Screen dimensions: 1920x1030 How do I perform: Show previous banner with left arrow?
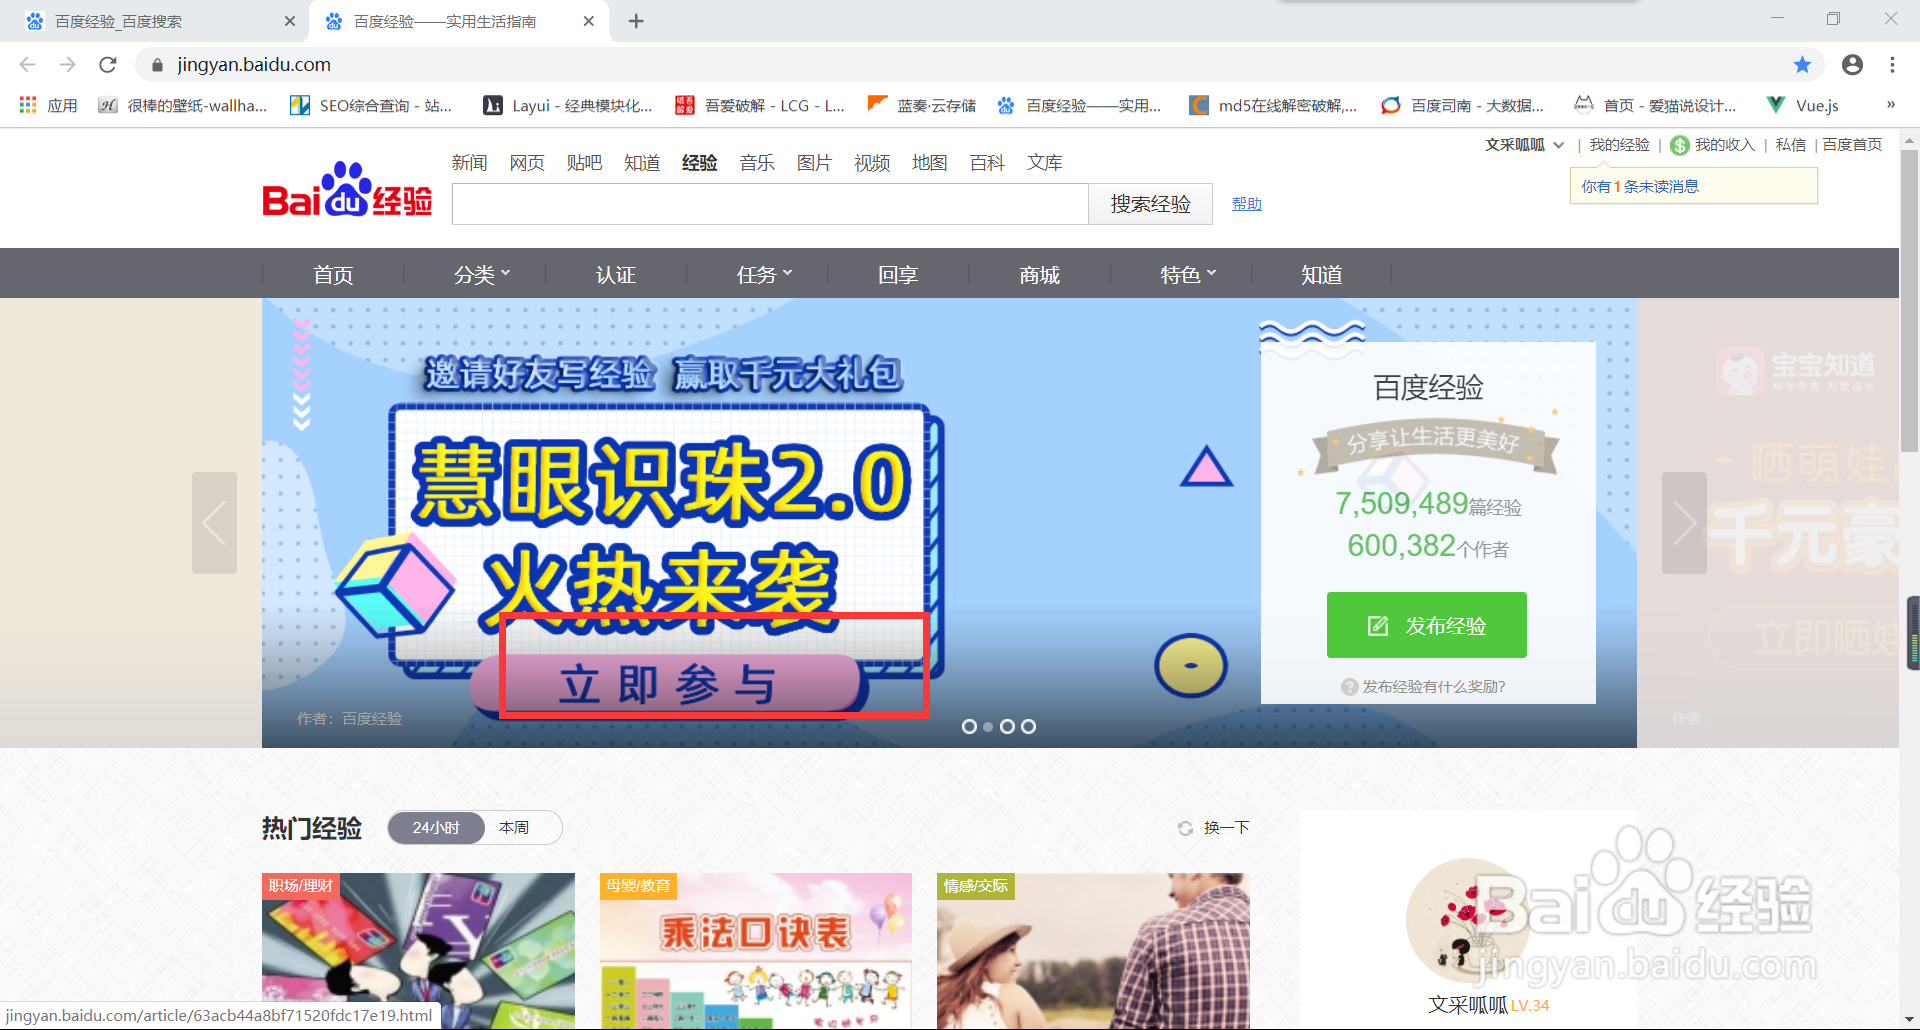point(214,523)
